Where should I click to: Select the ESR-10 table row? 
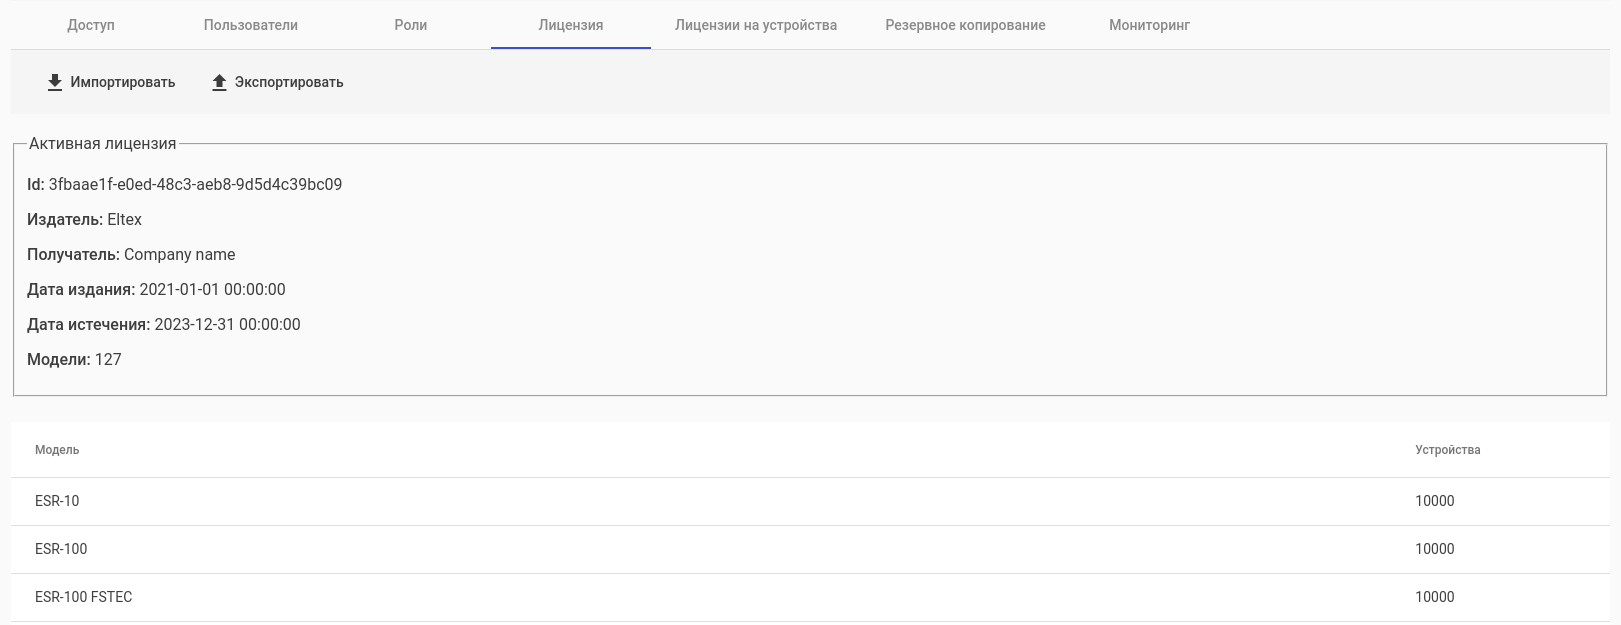pos(810,501)
